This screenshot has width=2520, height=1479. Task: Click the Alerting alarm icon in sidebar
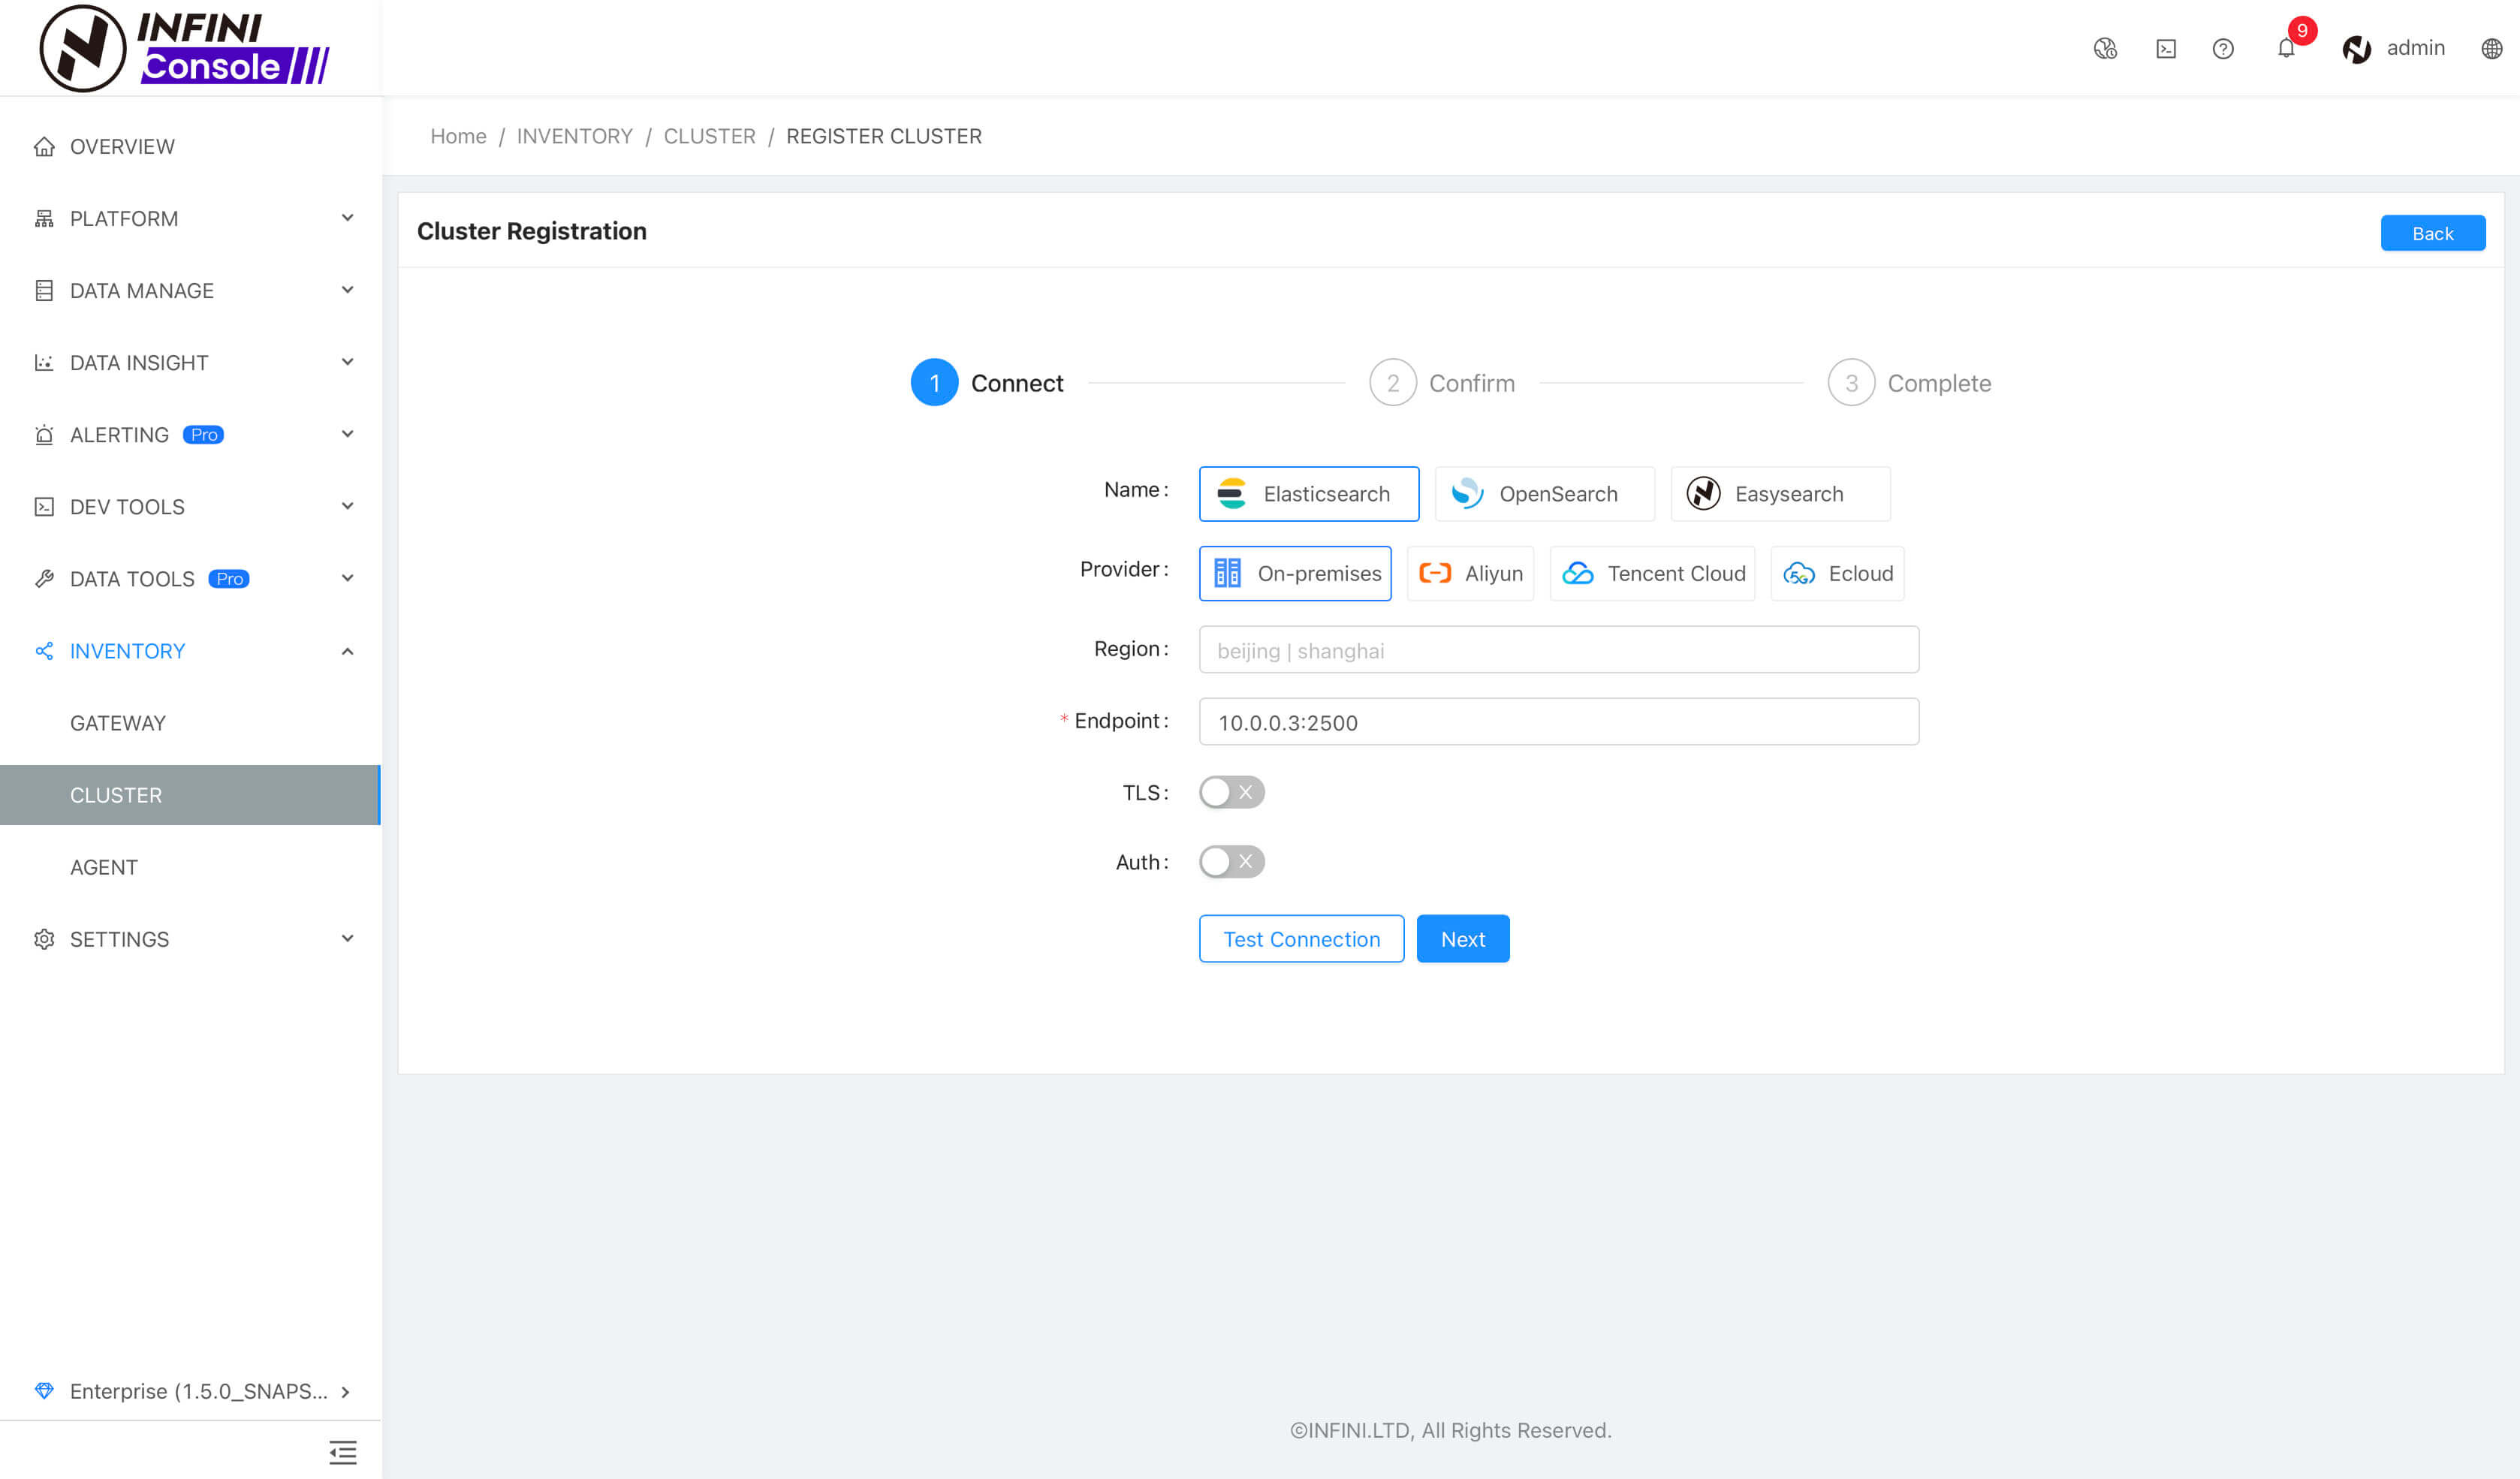(44, 435)
